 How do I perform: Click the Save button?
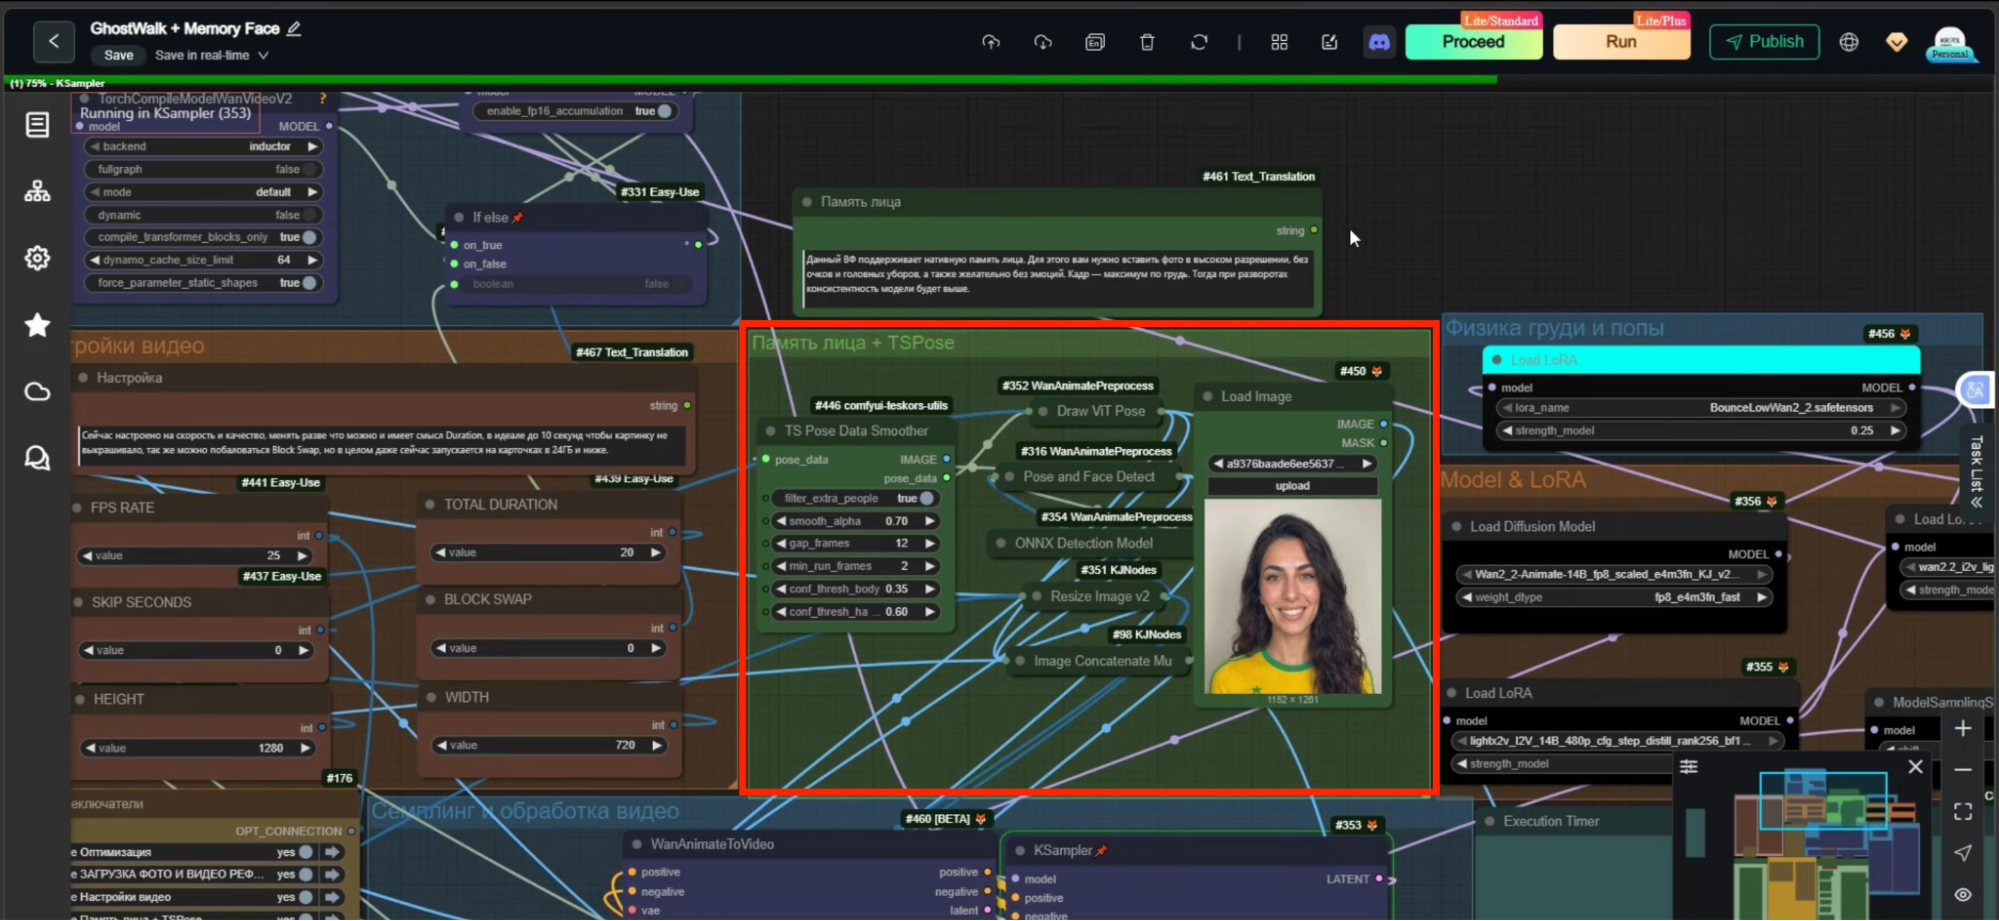(118, 56)
